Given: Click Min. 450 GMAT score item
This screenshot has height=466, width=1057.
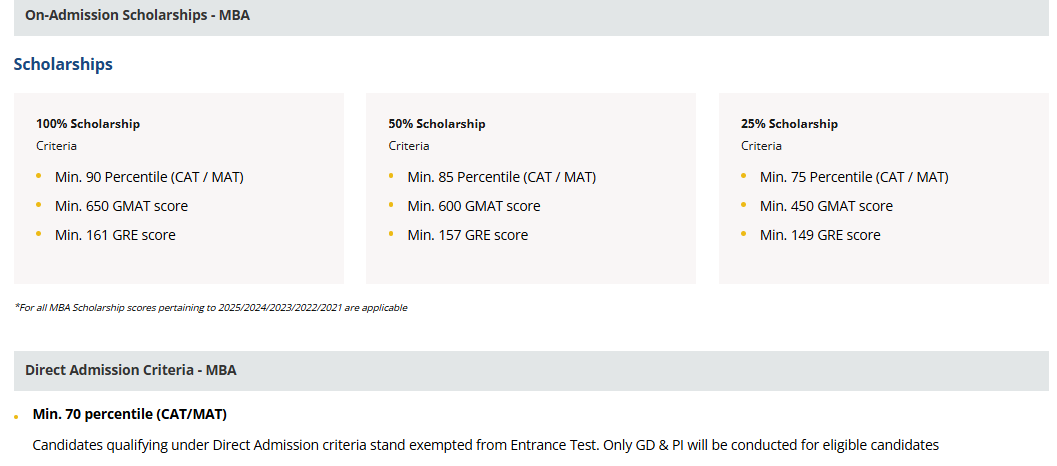Looking at the screenshot, I should point(826,206).
